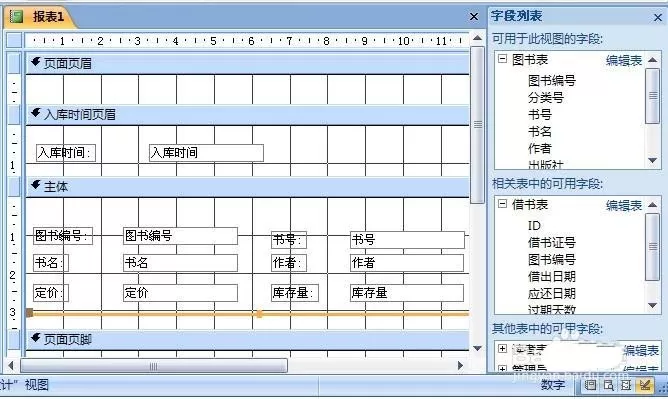Select the 库存量: label control
Screen dimensions: 668x399
click(x=295, y=293)
